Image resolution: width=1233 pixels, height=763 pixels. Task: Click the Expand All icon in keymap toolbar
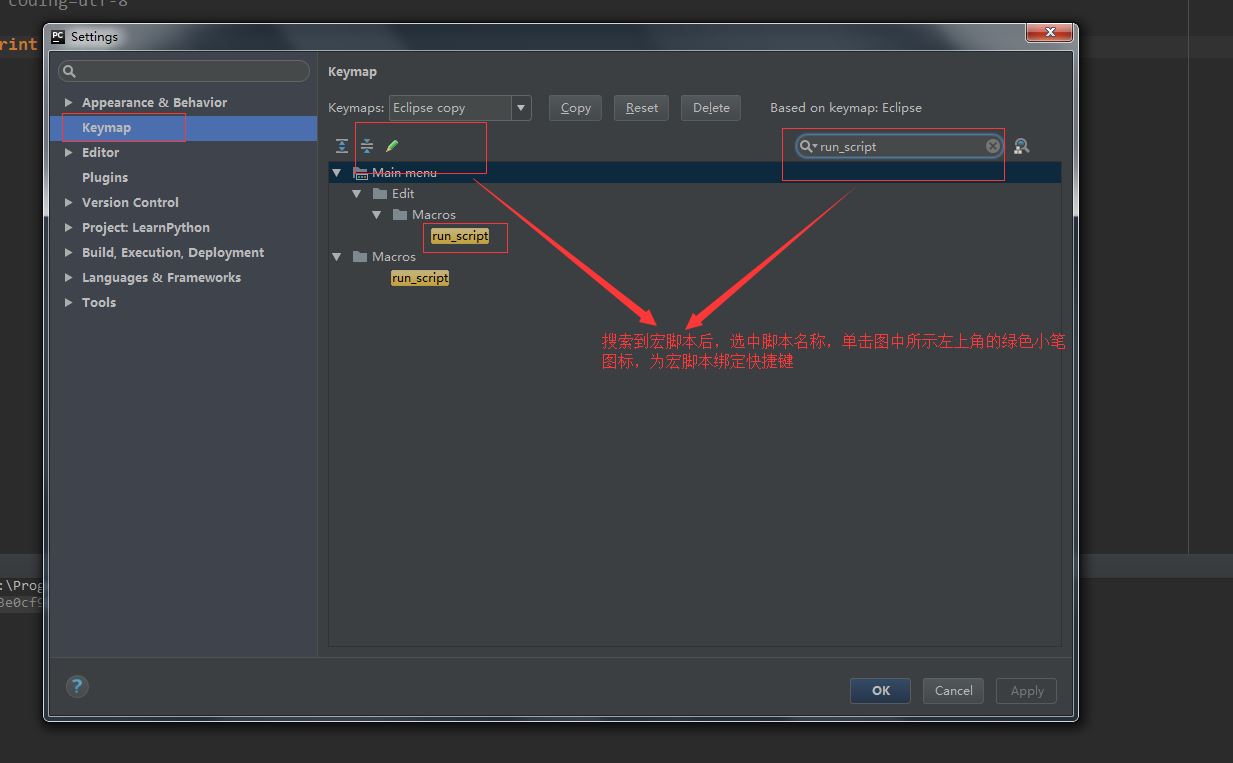click(342, 146)
